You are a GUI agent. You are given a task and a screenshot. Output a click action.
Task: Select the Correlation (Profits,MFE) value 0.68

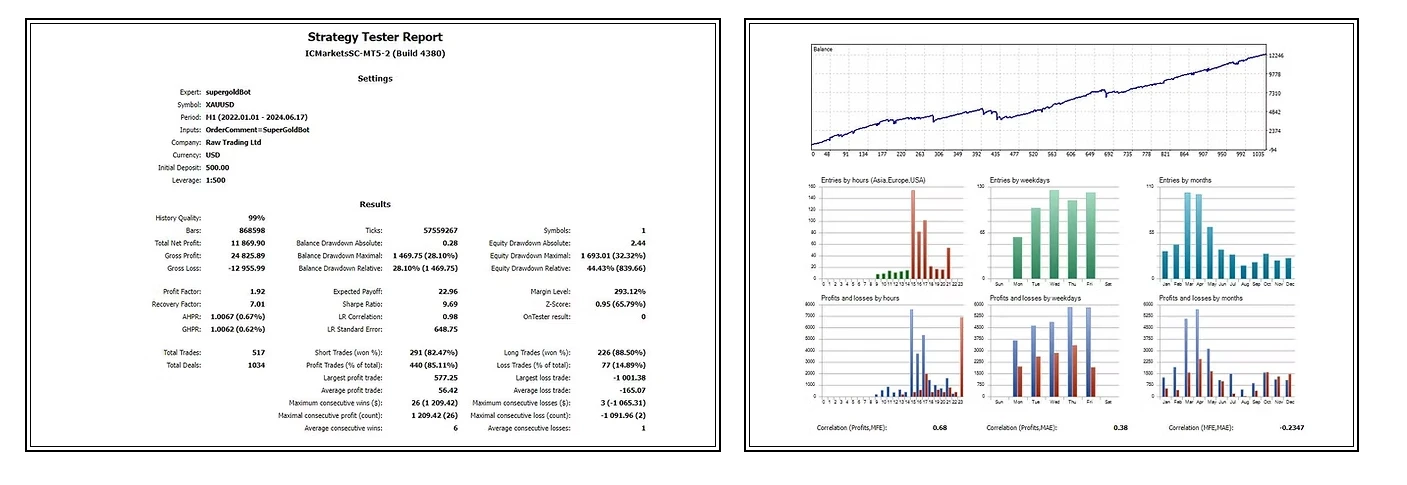click(939, 428)
